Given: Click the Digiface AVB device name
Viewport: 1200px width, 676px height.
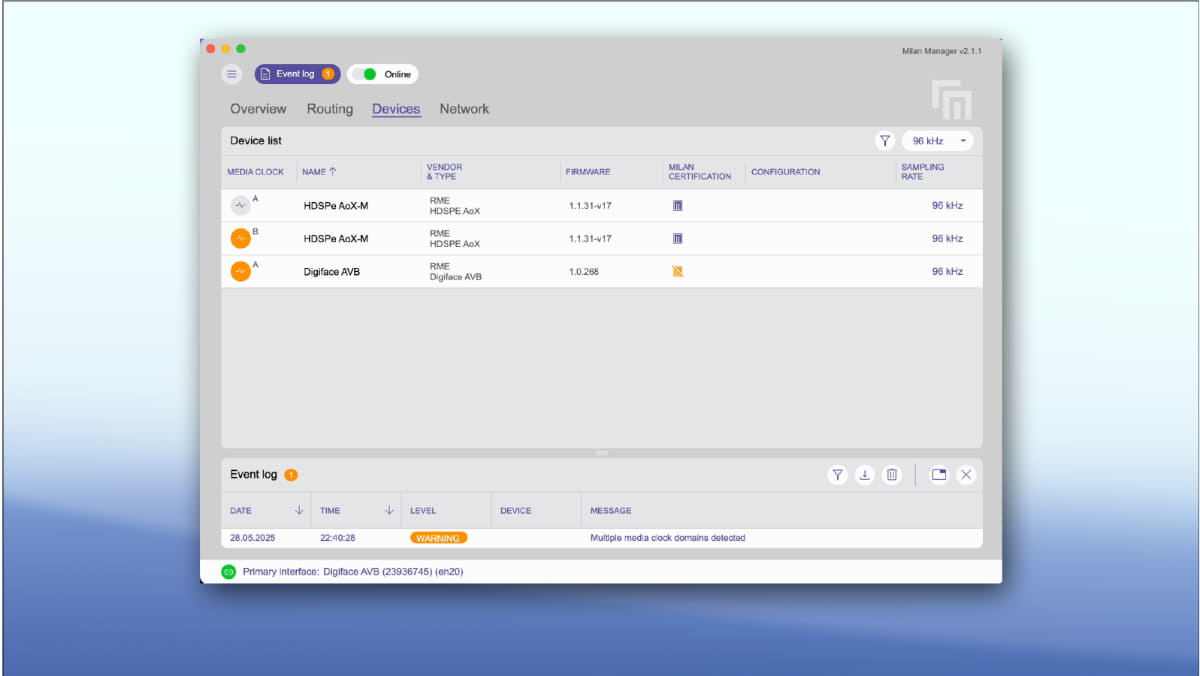Looking at the screenshot, I should click(x=332, y=272).
